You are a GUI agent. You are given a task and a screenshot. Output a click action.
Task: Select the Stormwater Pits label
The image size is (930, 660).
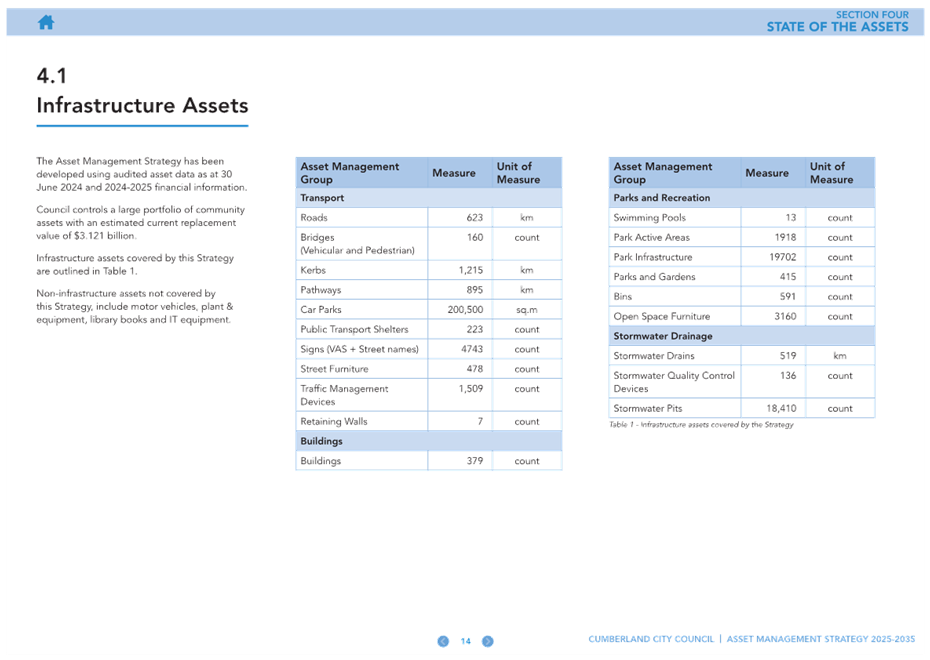point(648,409)
